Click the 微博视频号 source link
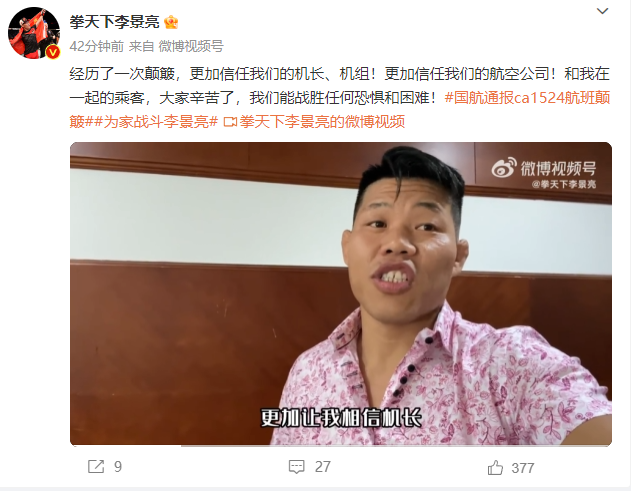 (191, 46)
